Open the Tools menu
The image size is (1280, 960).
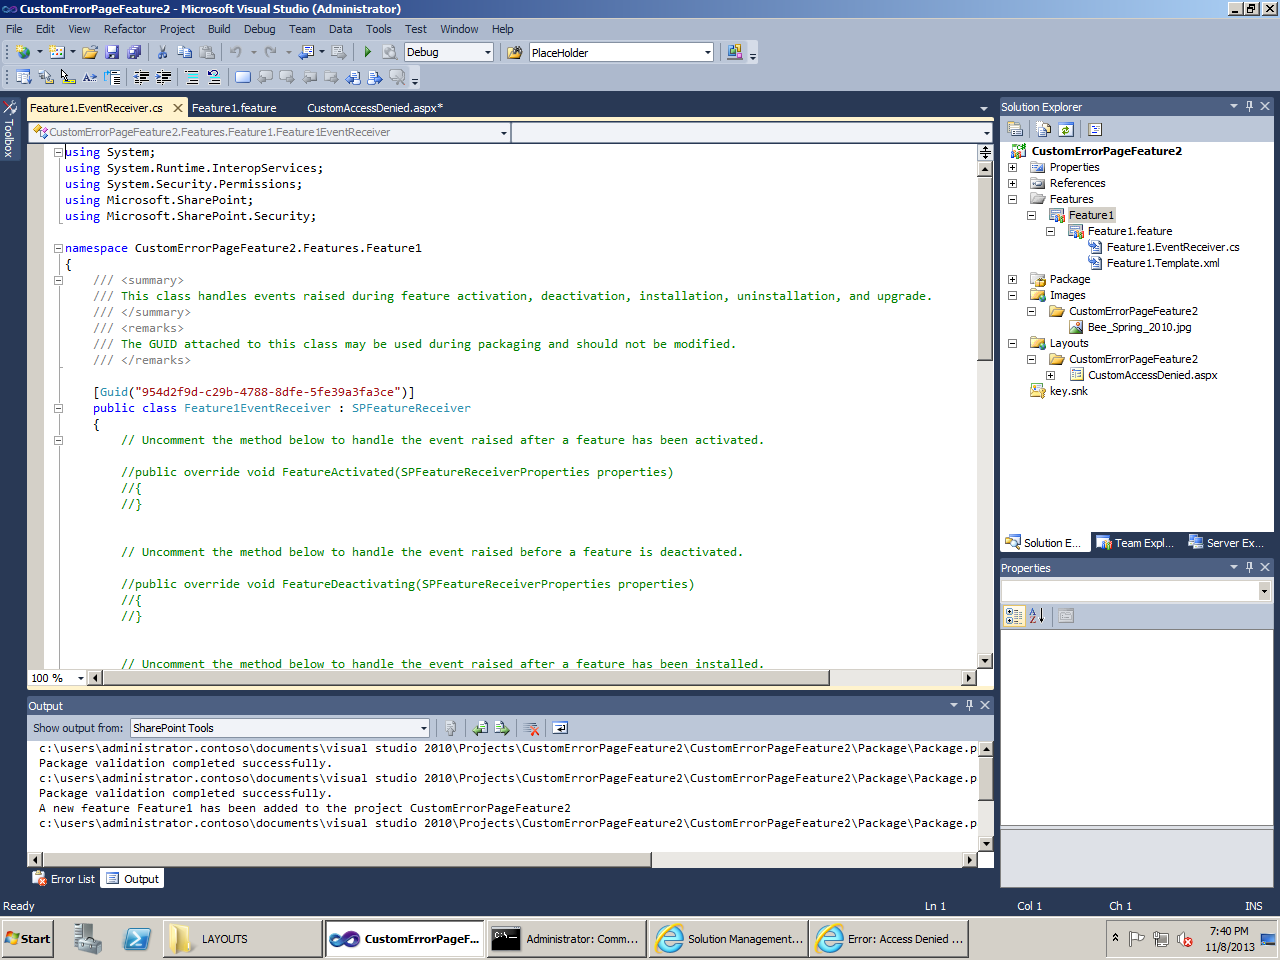[x=379, y=29]
